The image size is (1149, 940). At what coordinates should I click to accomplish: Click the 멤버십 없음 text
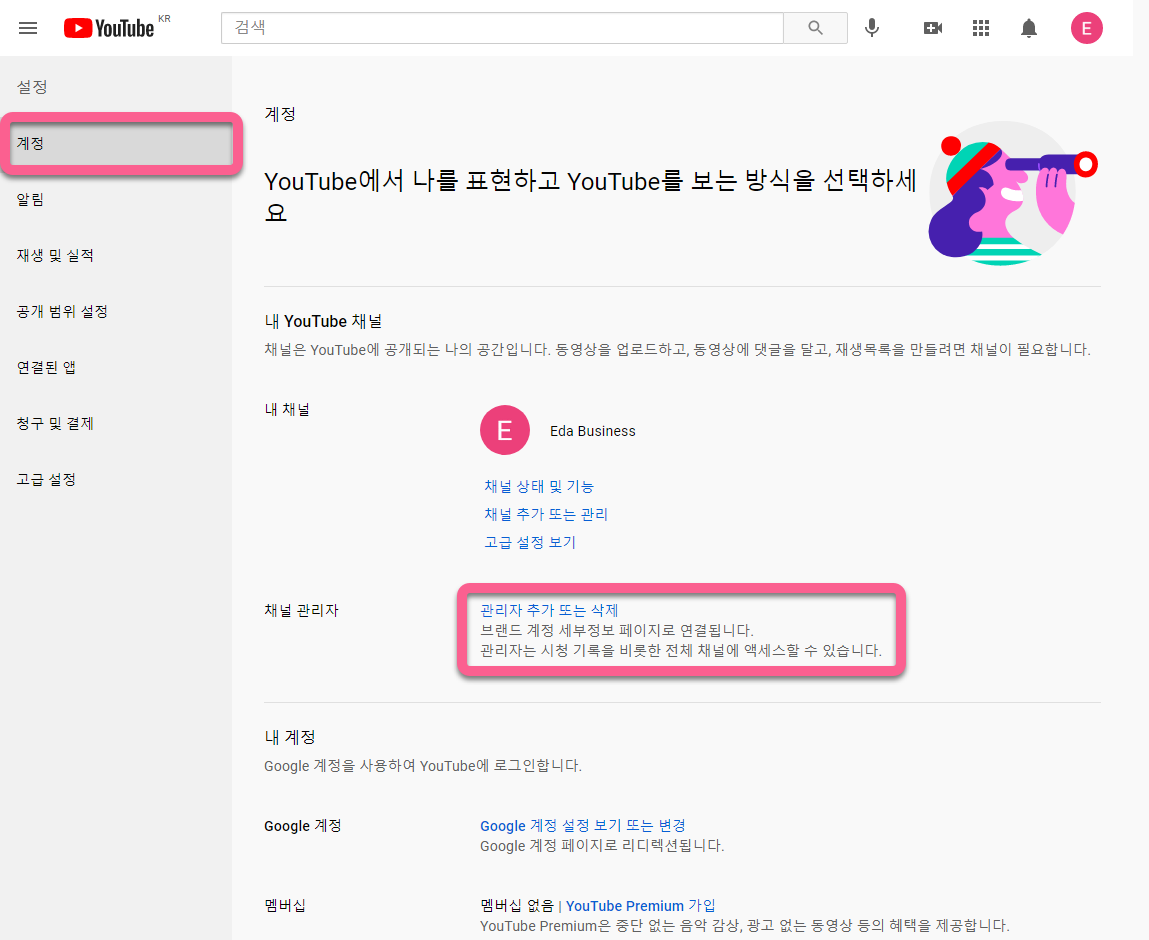(517, 906)
